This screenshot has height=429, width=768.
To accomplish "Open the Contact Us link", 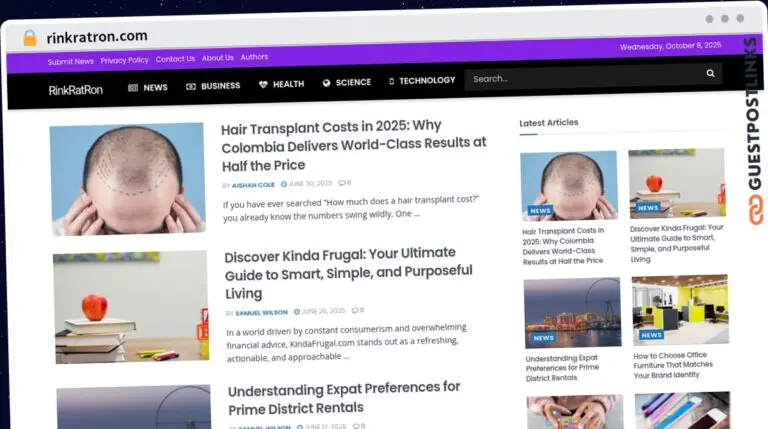I will [175, 59].
